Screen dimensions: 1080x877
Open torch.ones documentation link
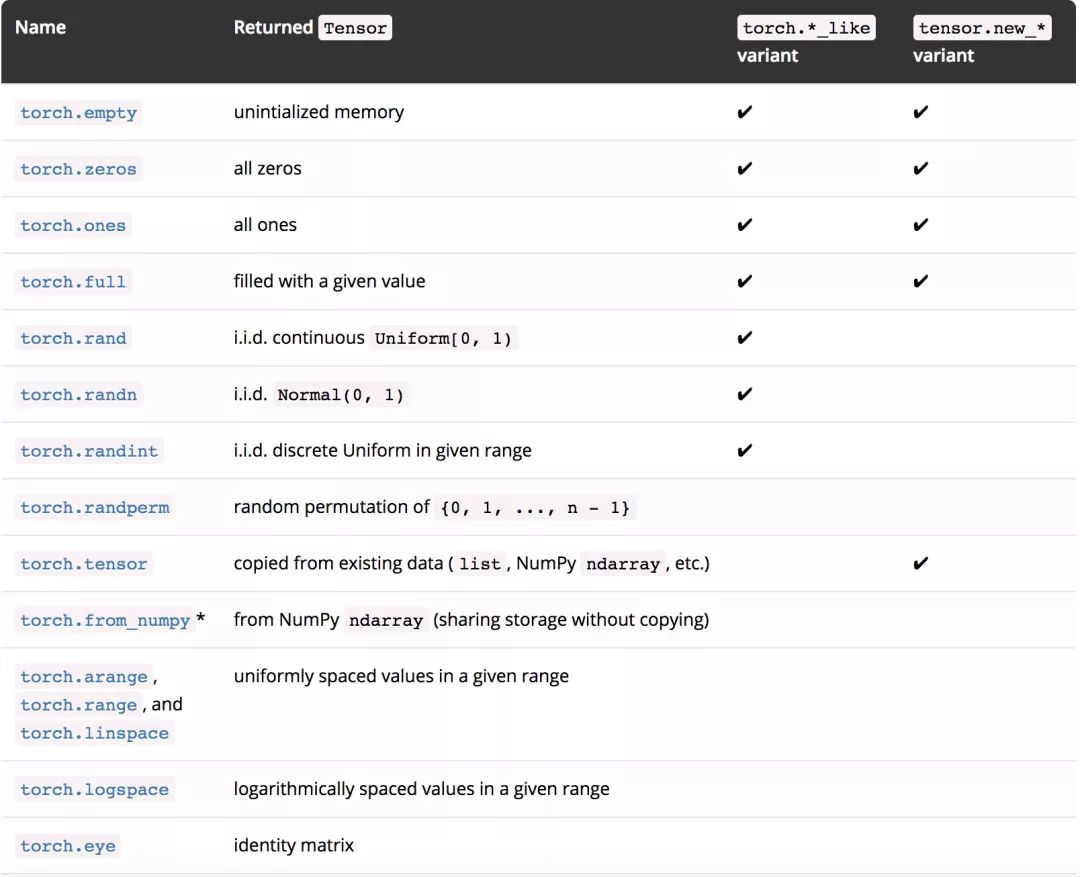click(73, 226)
